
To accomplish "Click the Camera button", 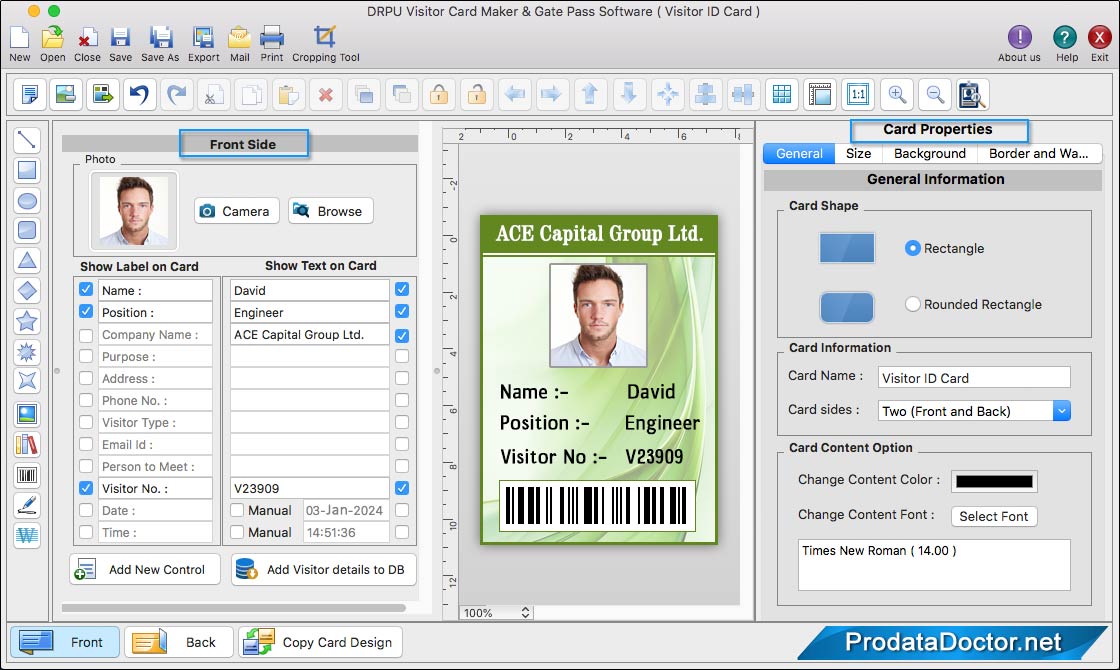I will tap(236, 211).
